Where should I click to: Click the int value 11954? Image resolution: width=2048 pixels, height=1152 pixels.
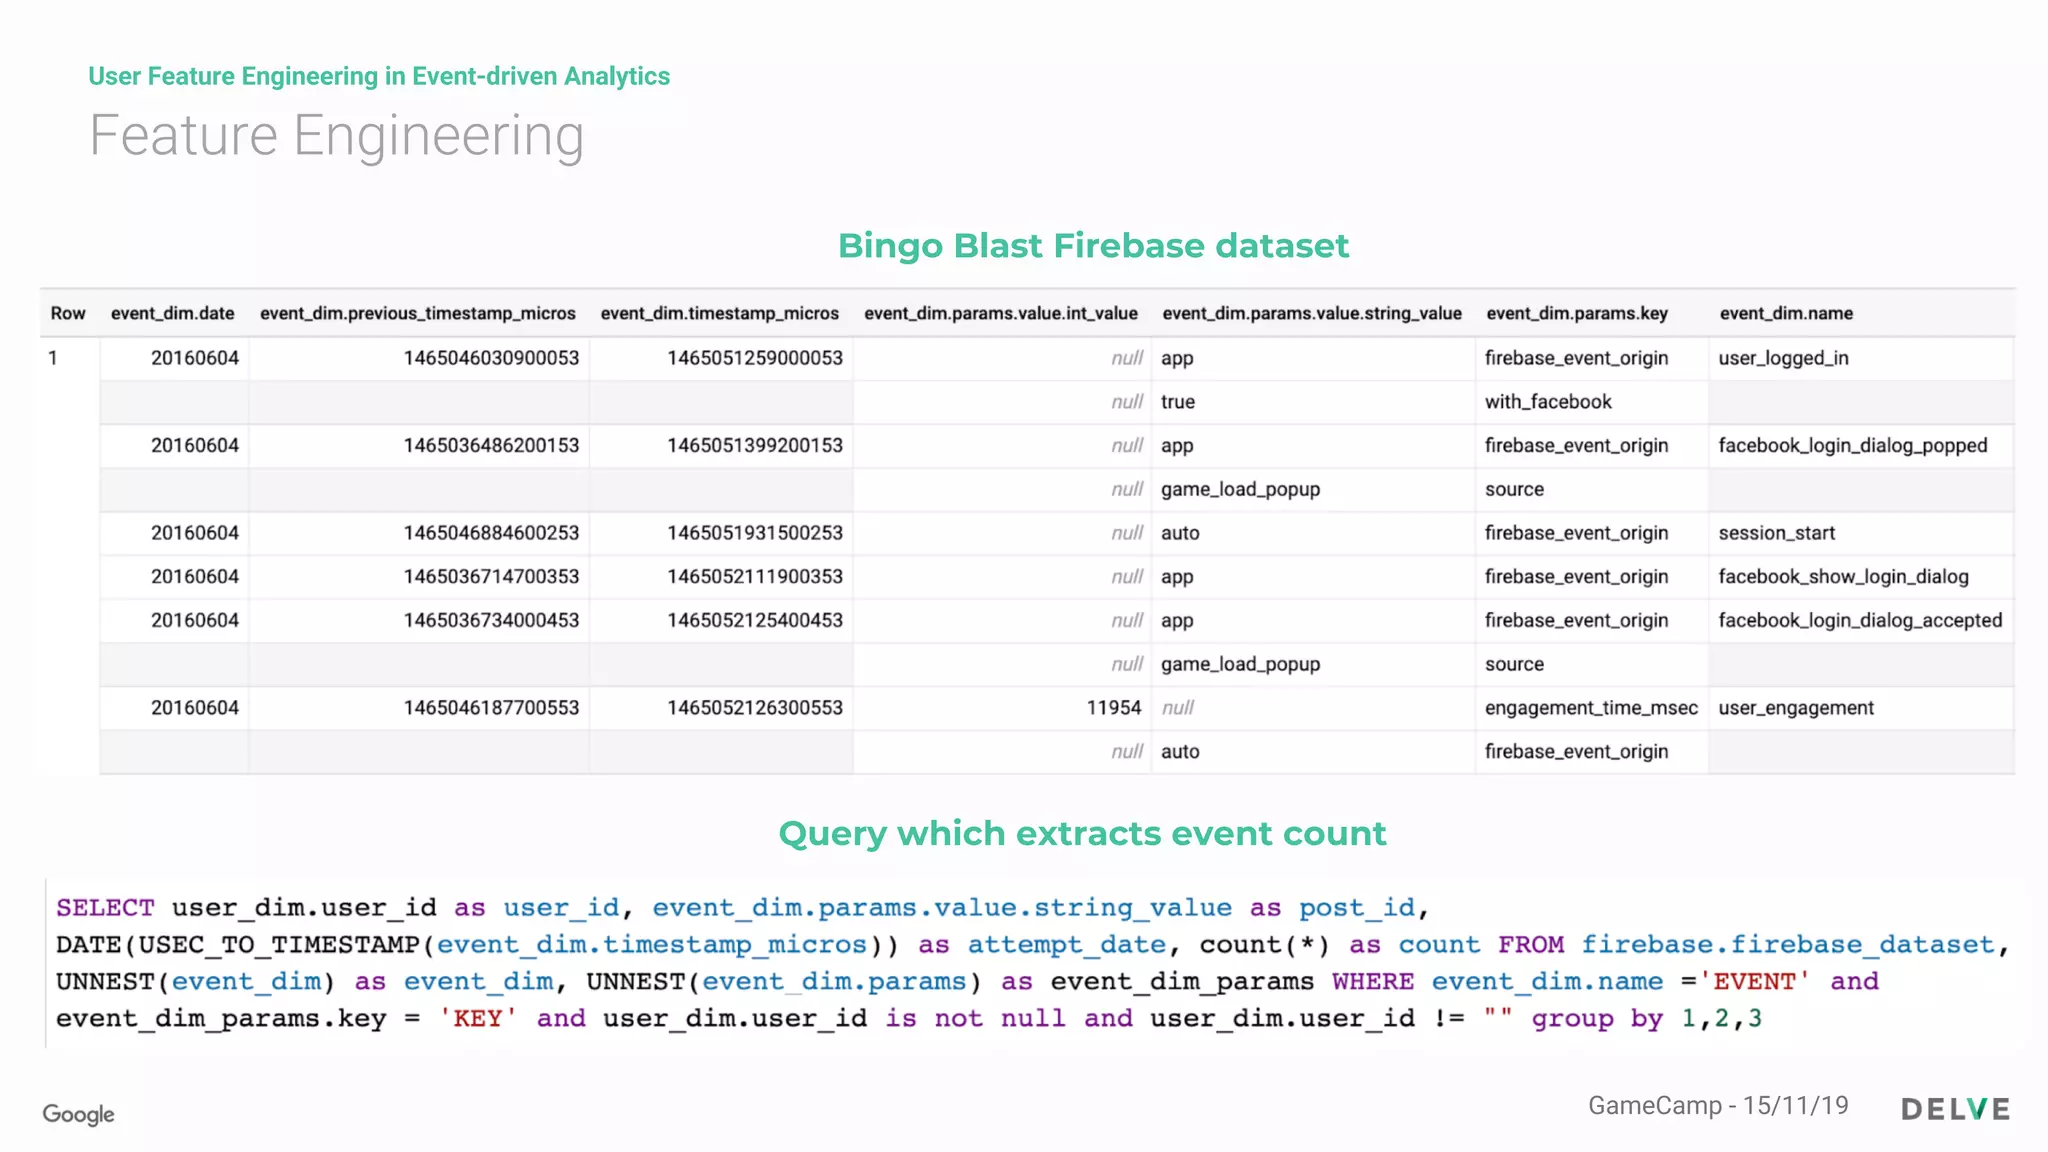1114,708
